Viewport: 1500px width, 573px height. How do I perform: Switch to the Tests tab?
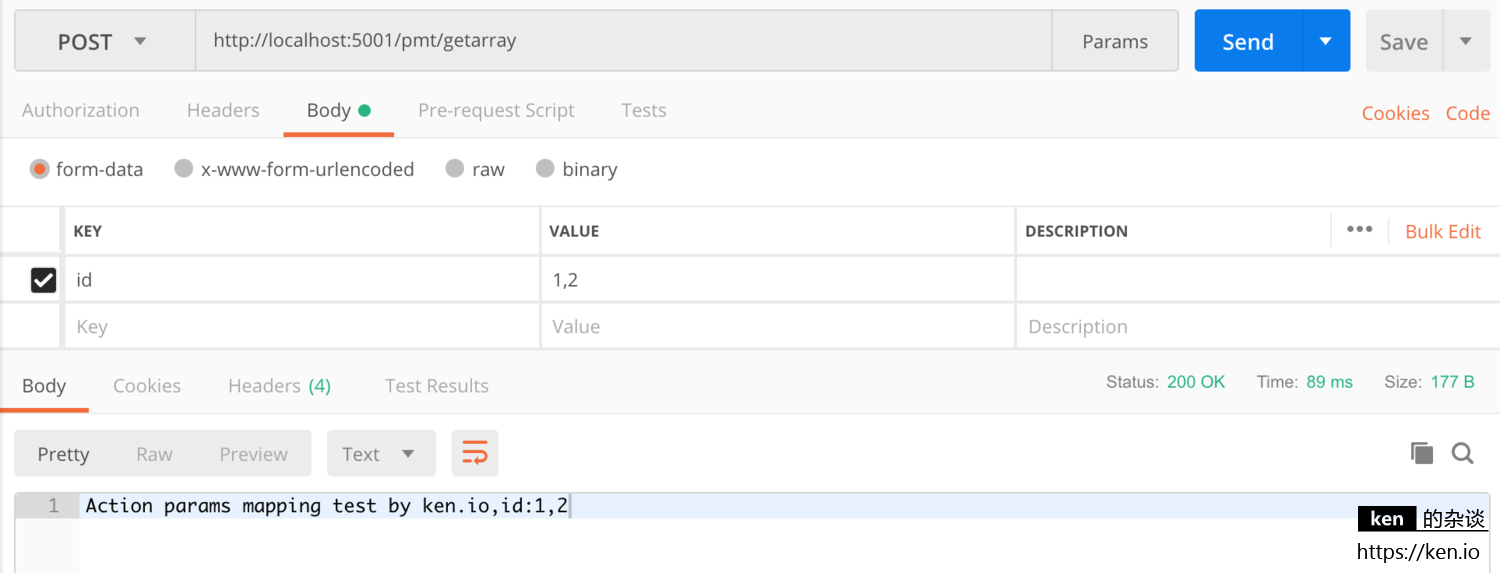click(644, 110)
